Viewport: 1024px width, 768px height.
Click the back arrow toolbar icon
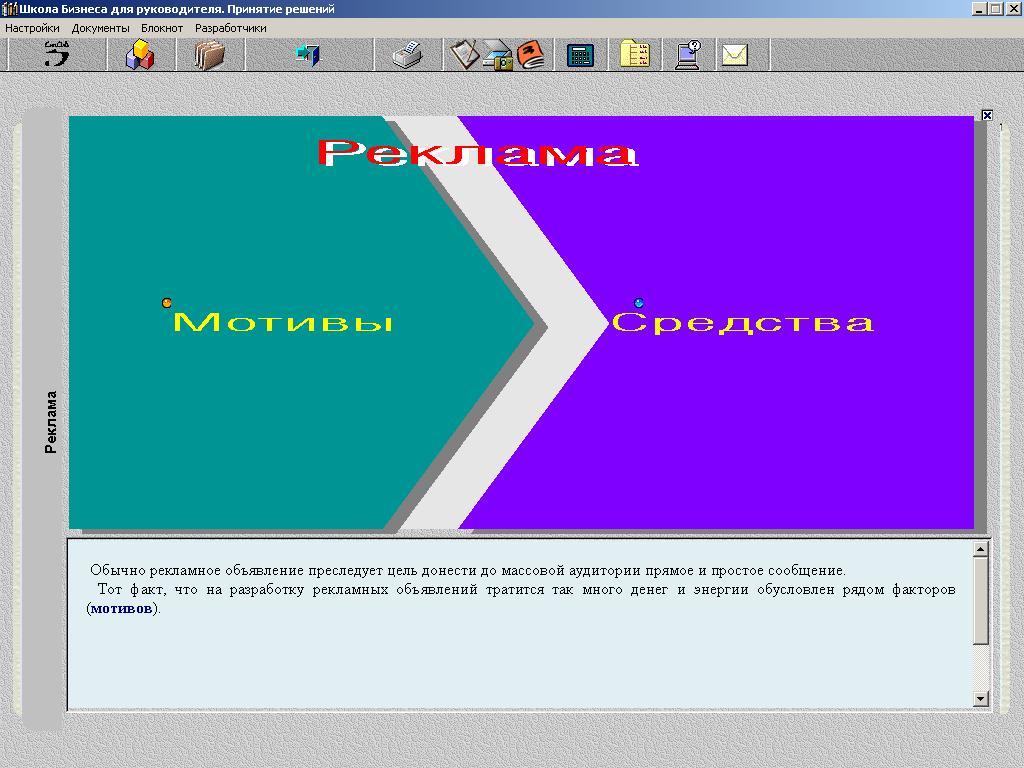pyautogui.click(x=56, y=54)
